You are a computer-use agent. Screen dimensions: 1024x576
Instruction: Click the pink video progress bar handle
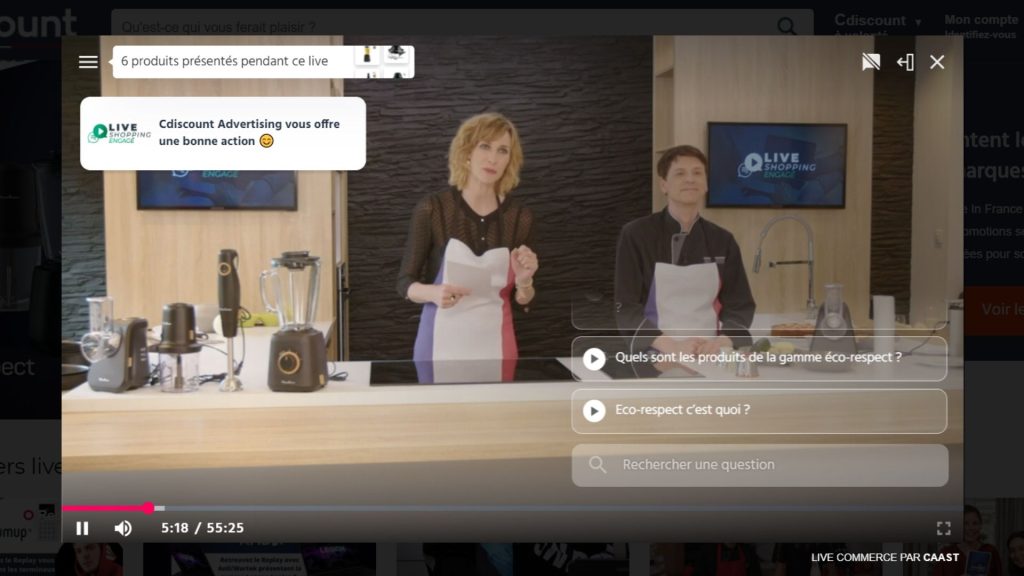point(149,508)
